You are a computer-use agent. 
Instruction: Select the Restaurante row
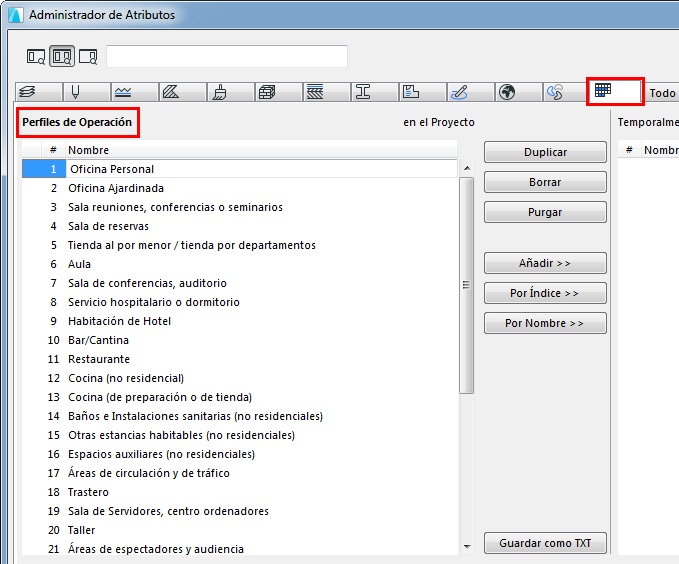pyautogui.click(x=240, y=359)
